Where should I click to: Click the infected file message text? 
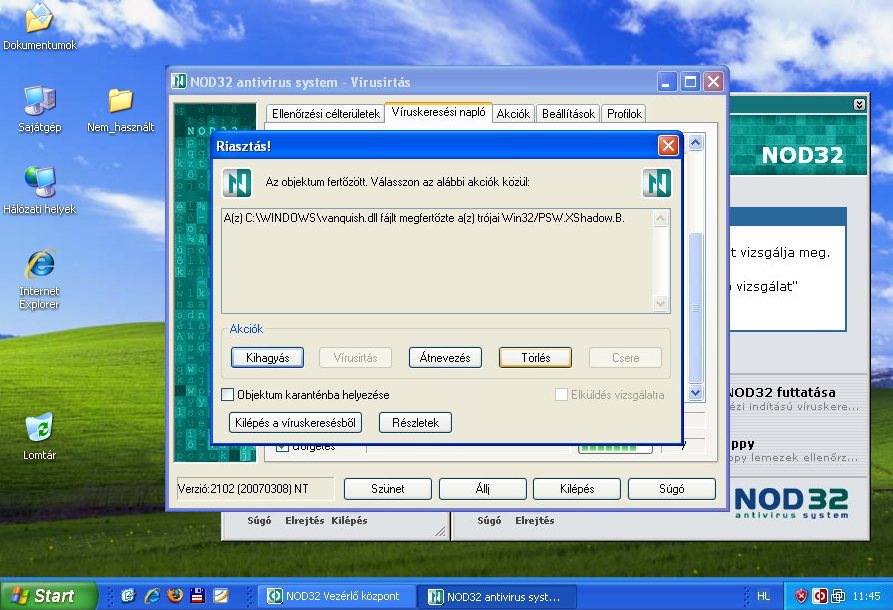[424, 218]
